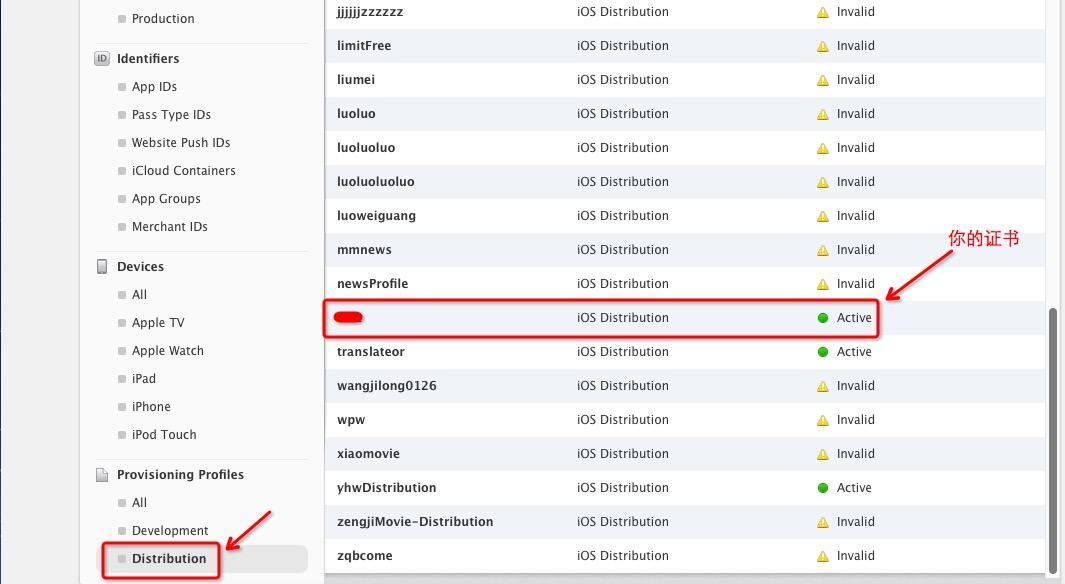Show All provisioning profiles
This screenshot has height=584, width=1065.
click(139, 503)
